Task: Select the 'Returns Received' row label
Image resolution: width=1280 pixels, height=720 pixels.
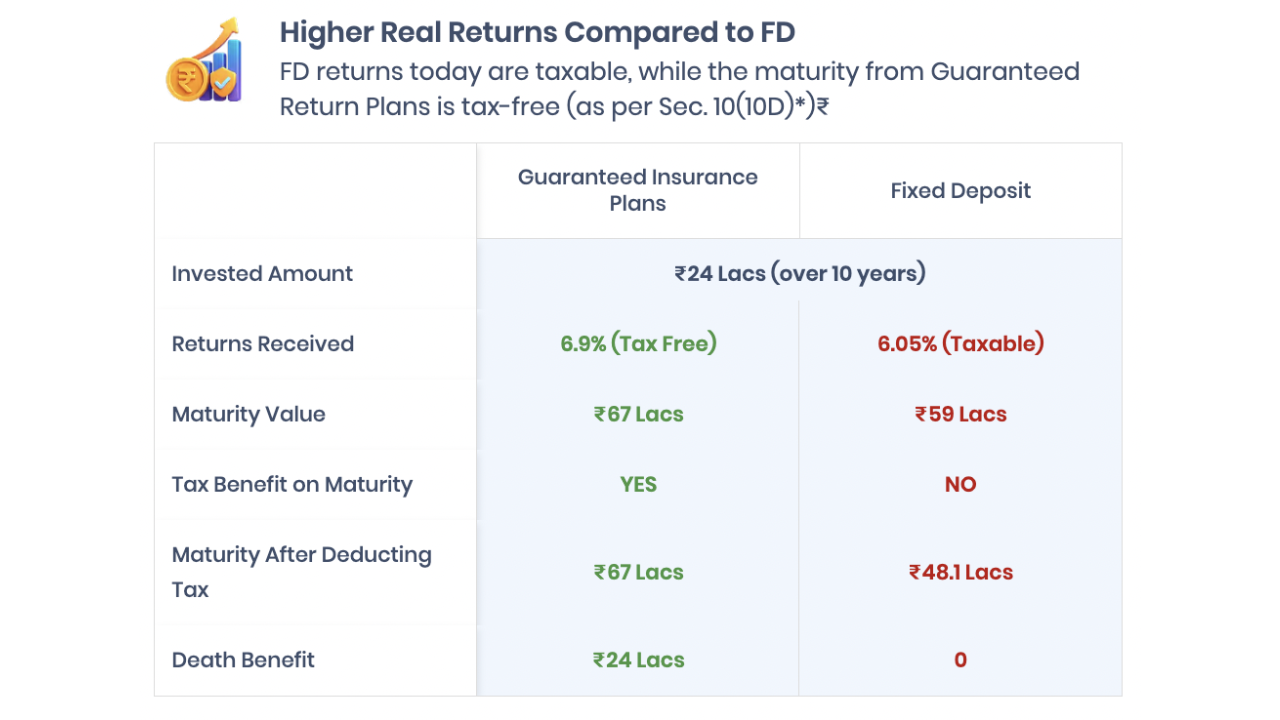Action: 263,344
